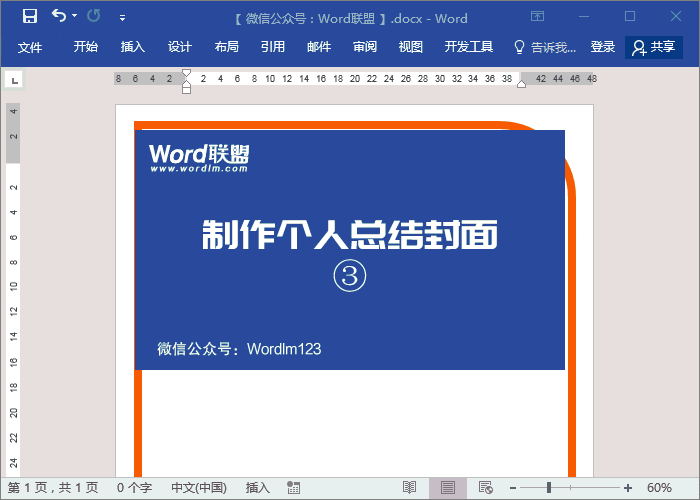The width and height of the screenshot is (700, 500).
Task: Click the right indent marker on ruler
Action: point(521,84)
